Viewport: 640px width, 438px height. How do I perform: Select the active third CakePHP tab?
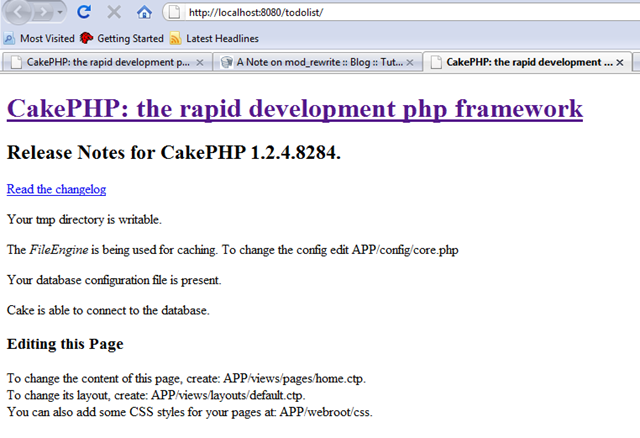coord(527,62)
